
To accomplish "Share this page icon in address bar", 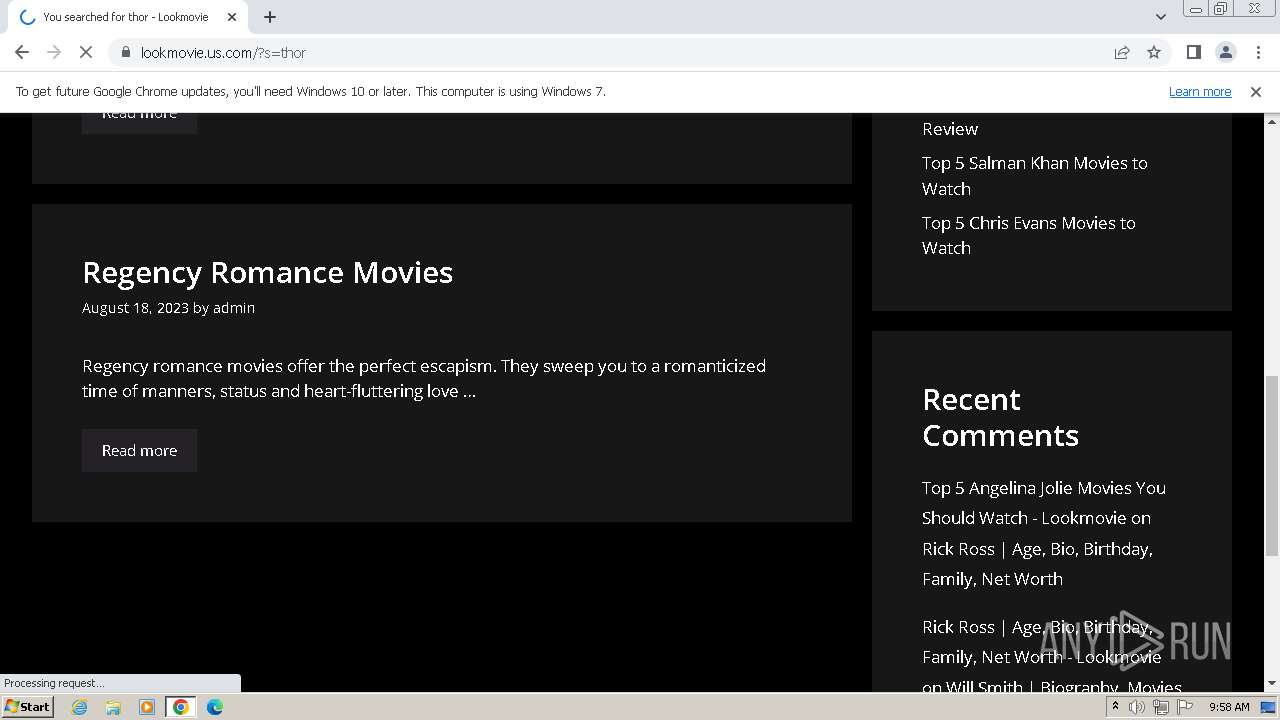I will 1122,52.
